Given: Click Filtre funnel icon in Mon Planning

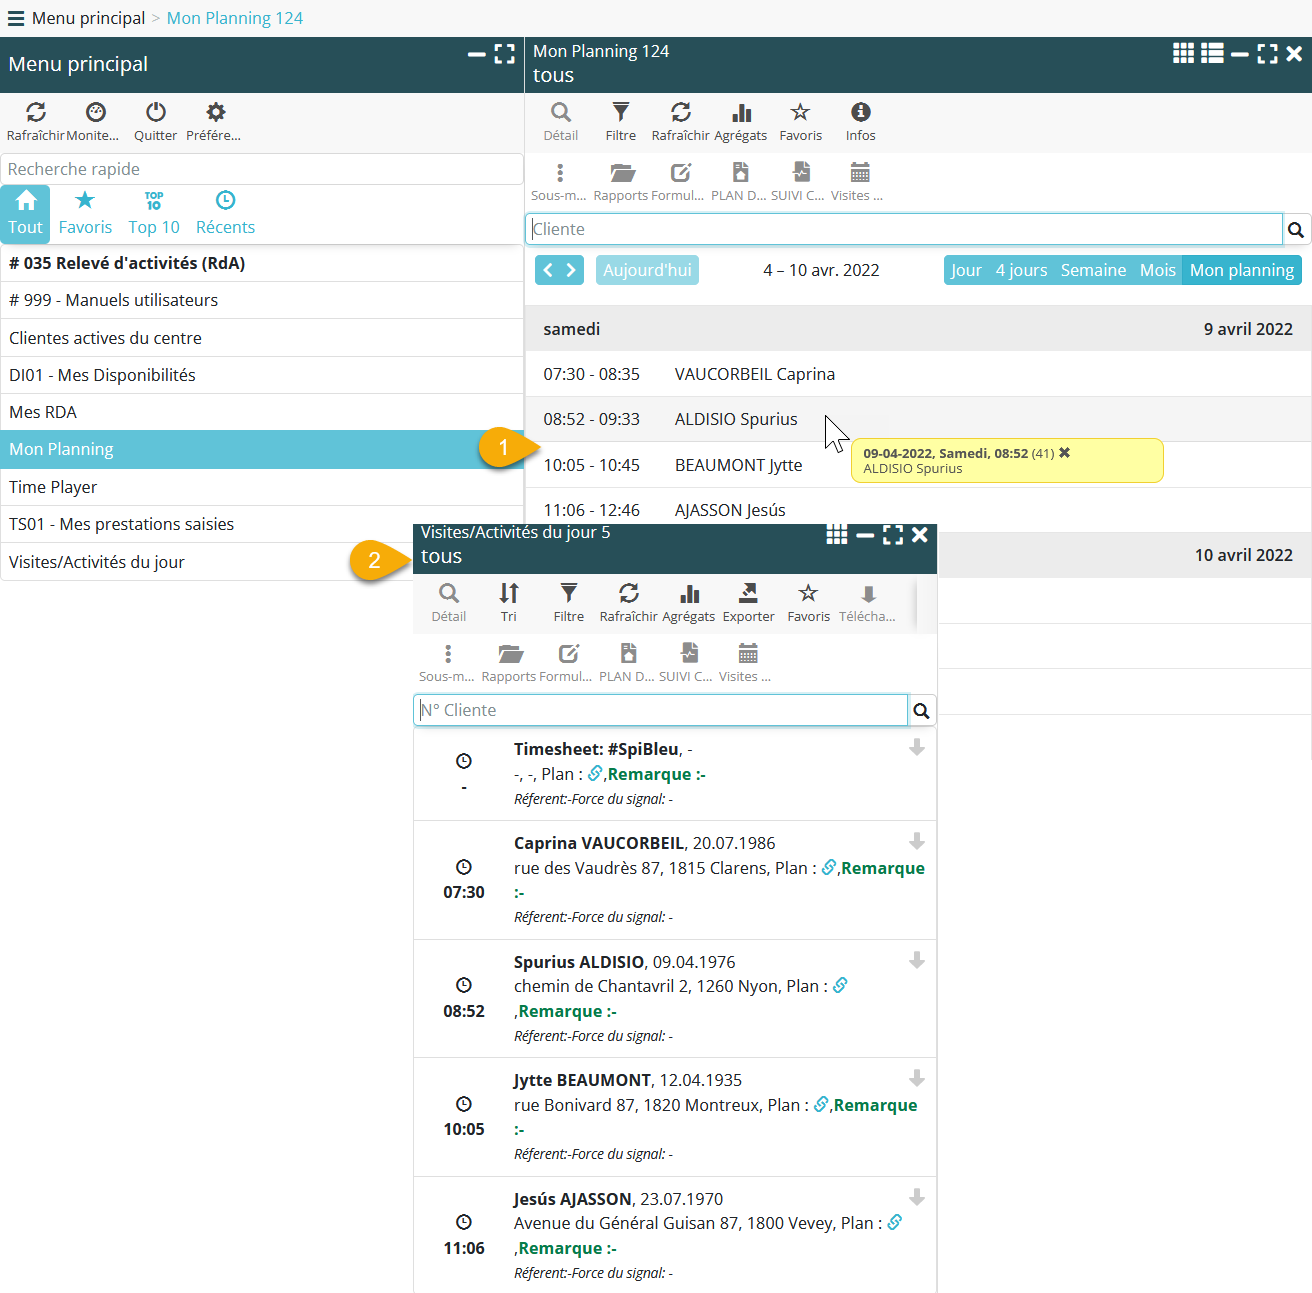Looking at the screenshot, I should (x=620, y=113).
